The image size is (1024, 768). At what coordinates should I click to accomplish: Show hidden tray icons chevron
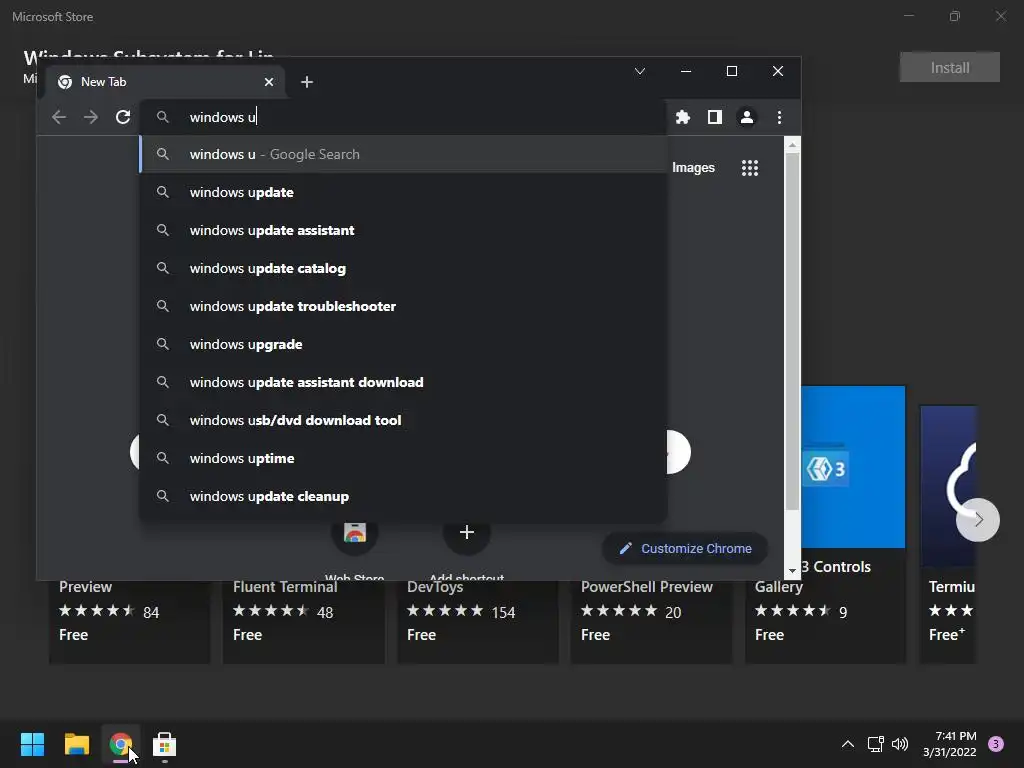click(x=848, y=744)
